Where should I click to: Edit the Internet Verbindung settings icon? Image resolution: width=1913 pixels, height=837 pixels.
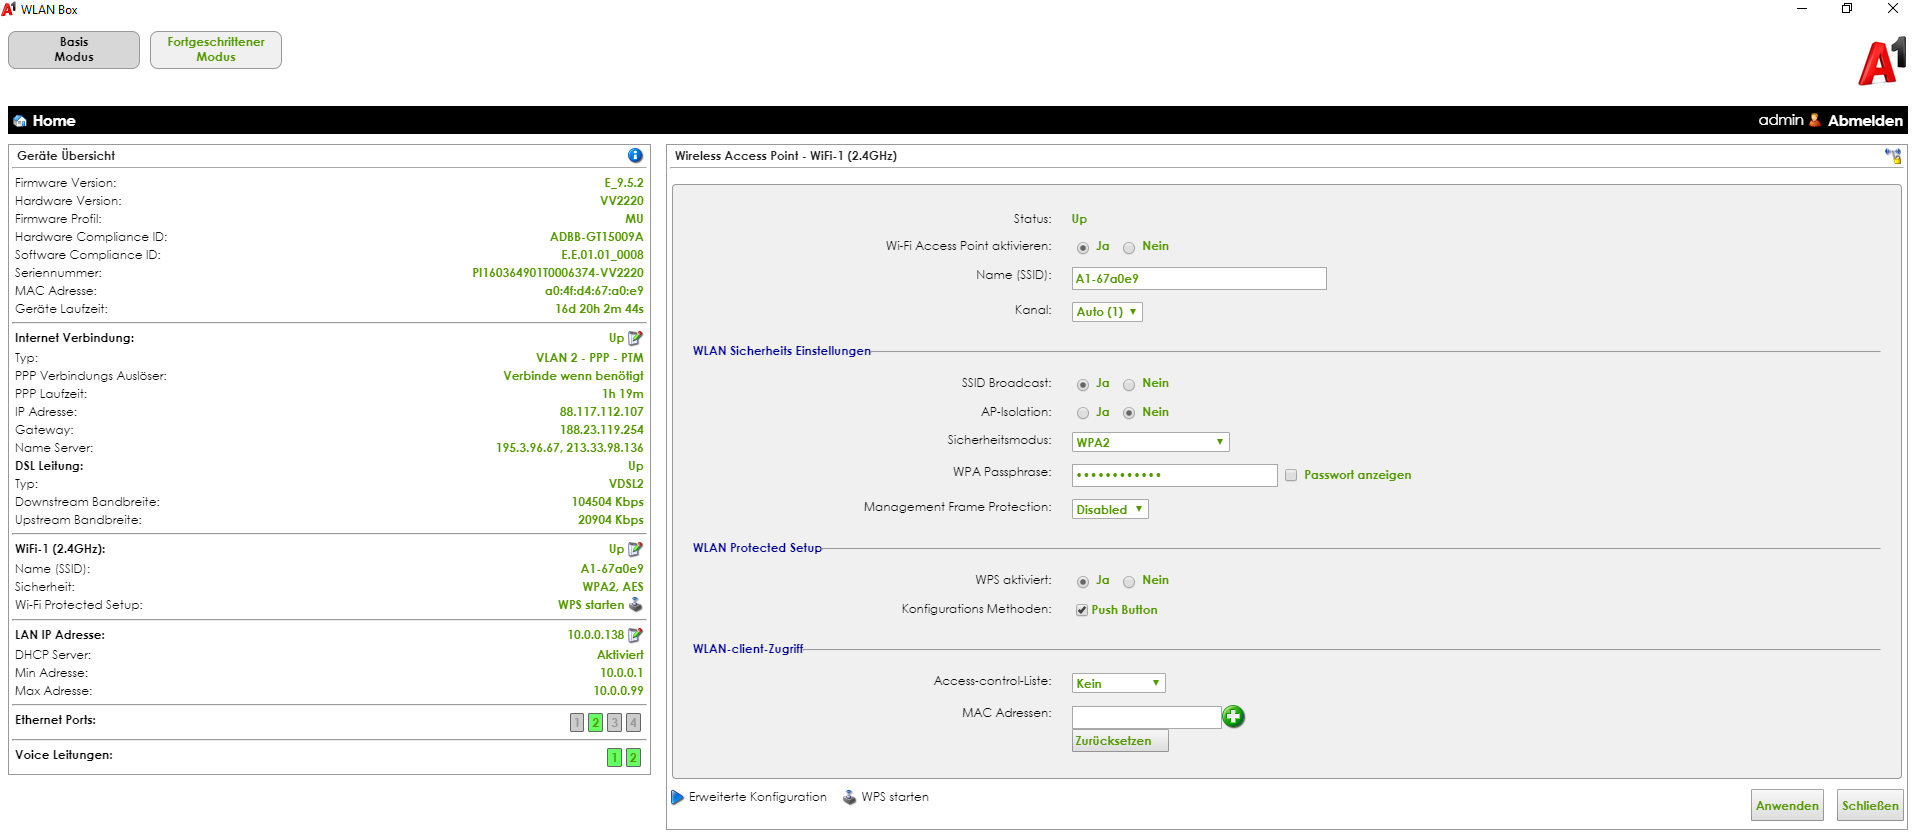click(x=635, y=338)
